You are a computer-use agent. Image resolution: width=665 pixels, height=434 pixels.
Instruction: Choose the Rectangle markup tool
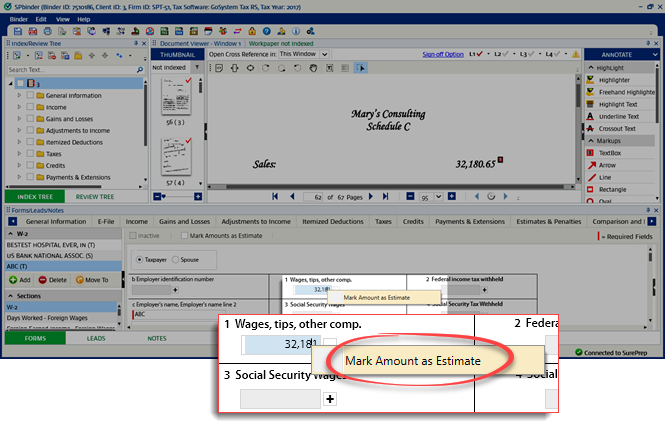612,188
